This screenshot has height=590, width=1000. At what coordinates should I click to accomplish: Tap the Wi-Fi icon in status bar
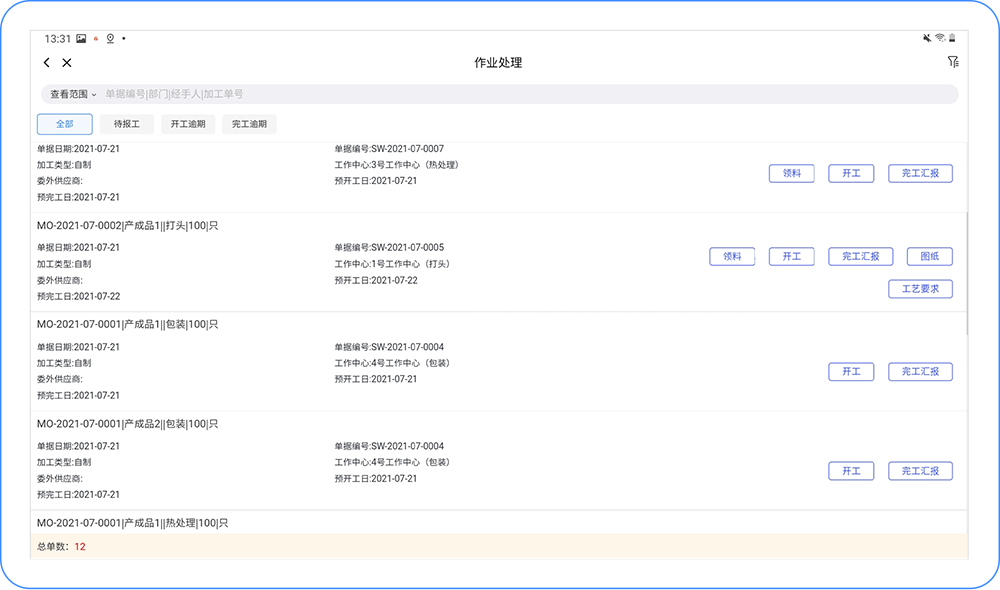pyautogui.click(x=940, y=38)
